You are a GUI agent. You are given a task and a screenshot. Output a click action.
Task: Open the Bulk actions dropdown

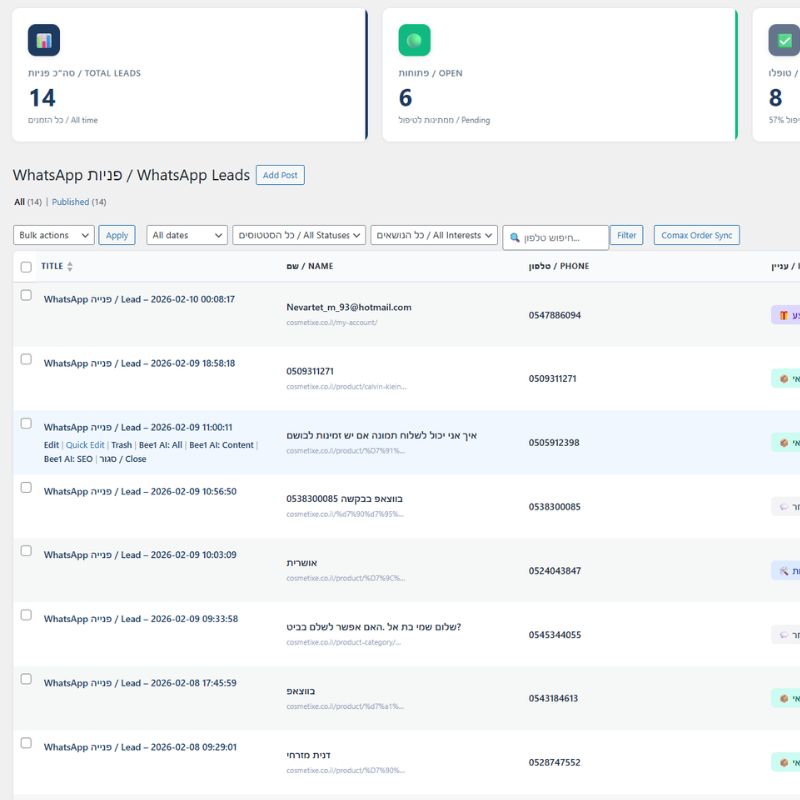click(x=54, y=235)
